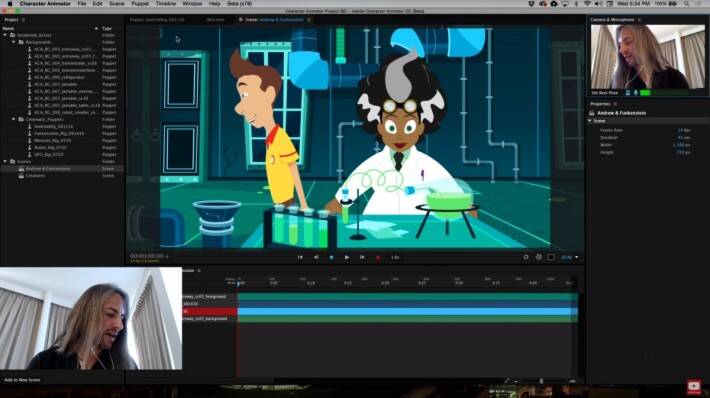Toggle the microphone input icon

[x=636, y=93]
